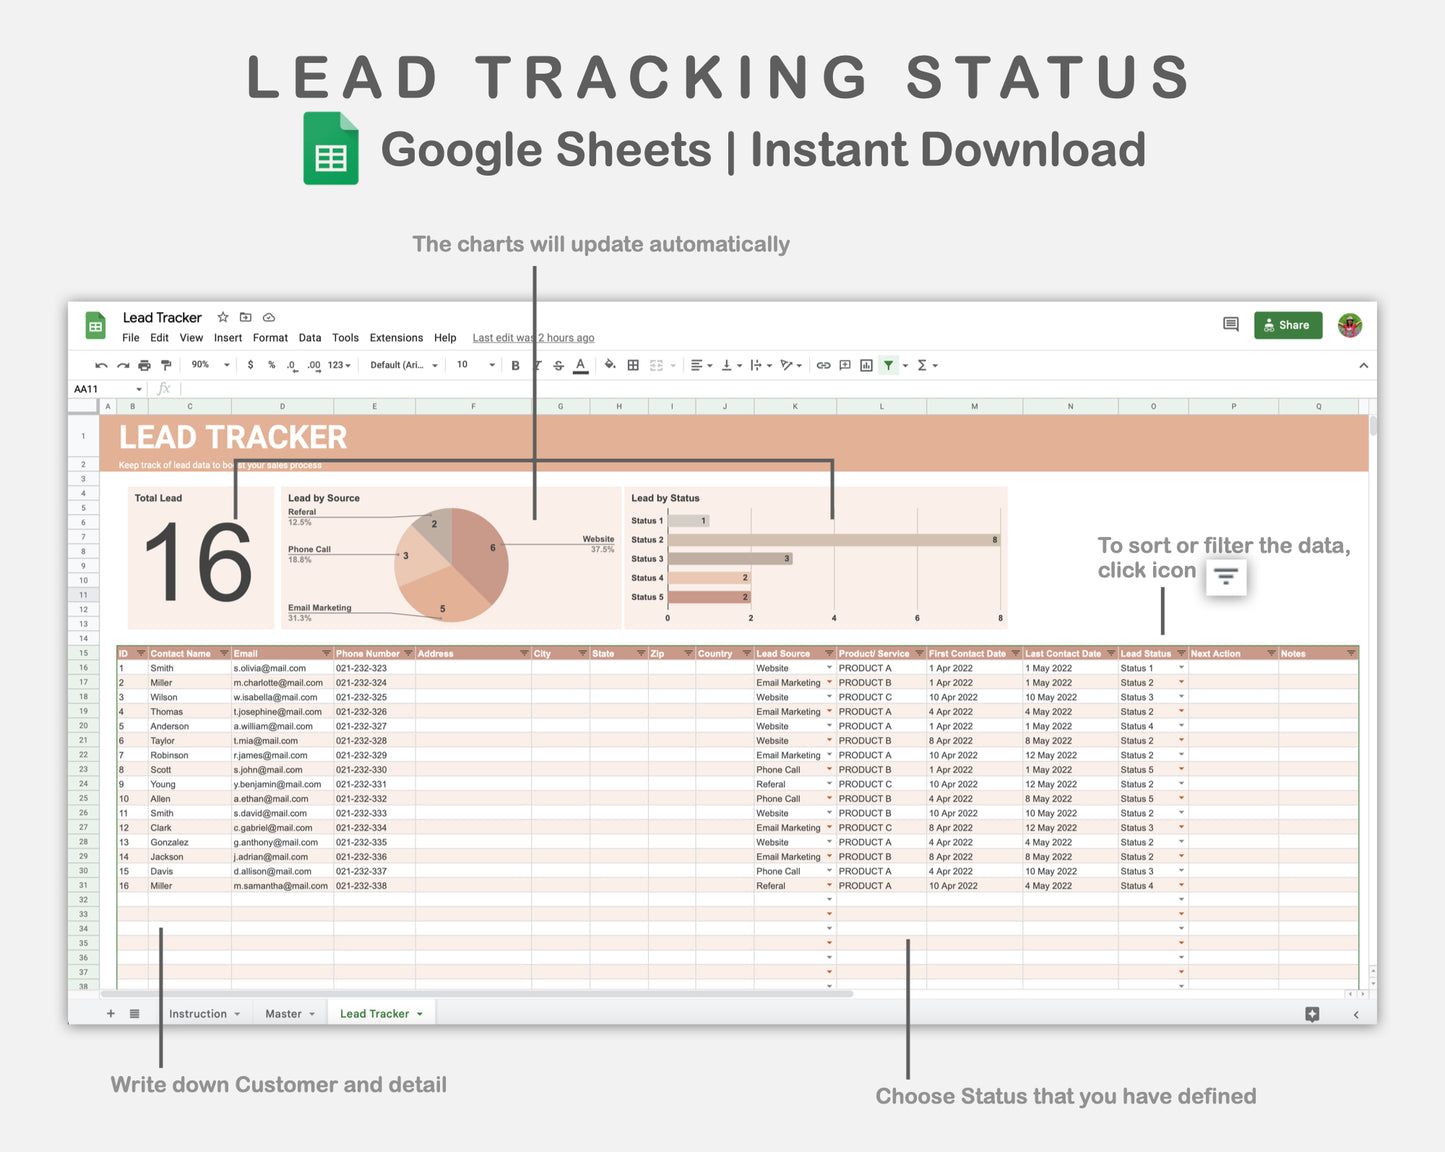Screen dimensions: 1445x1152
Task: Click the functions sigma icon
Action: [920, 365]
